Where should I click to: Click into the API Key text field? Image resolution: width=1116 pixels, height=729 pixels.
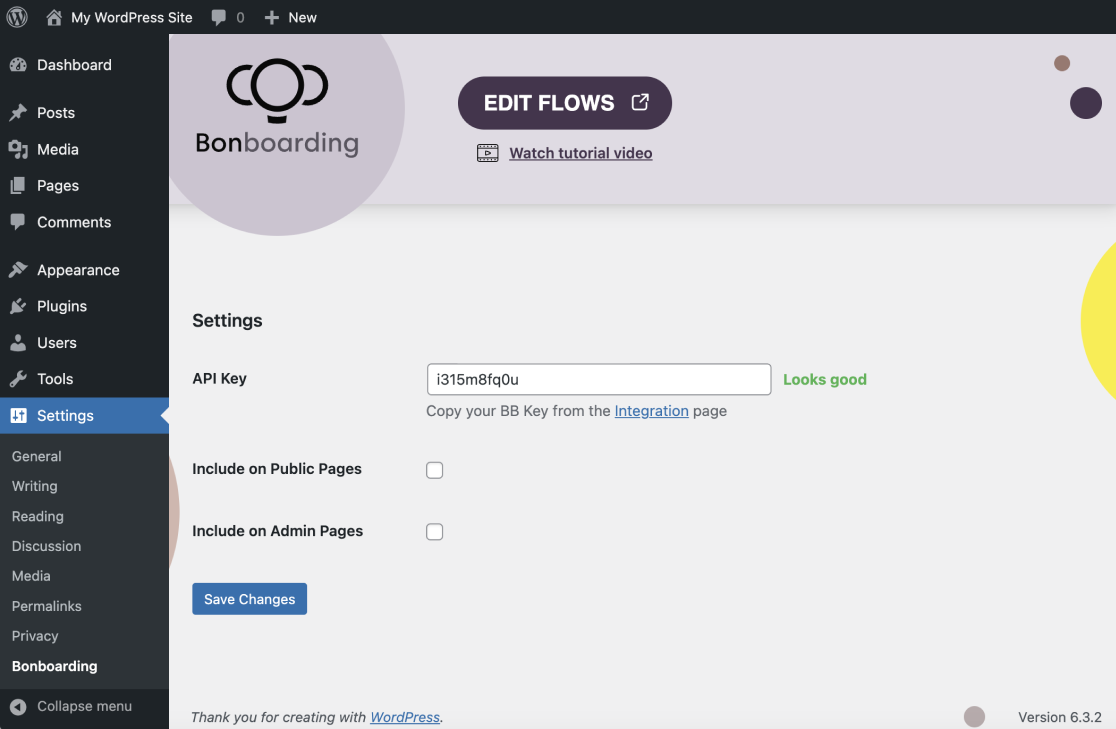pos(598,379)
